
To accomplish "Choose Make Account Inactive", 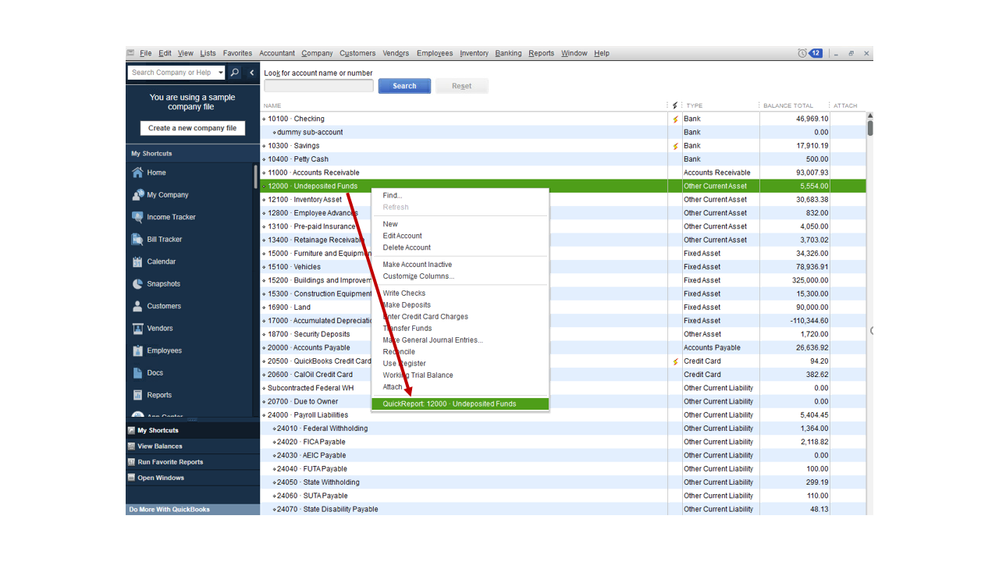I will 417,264.
